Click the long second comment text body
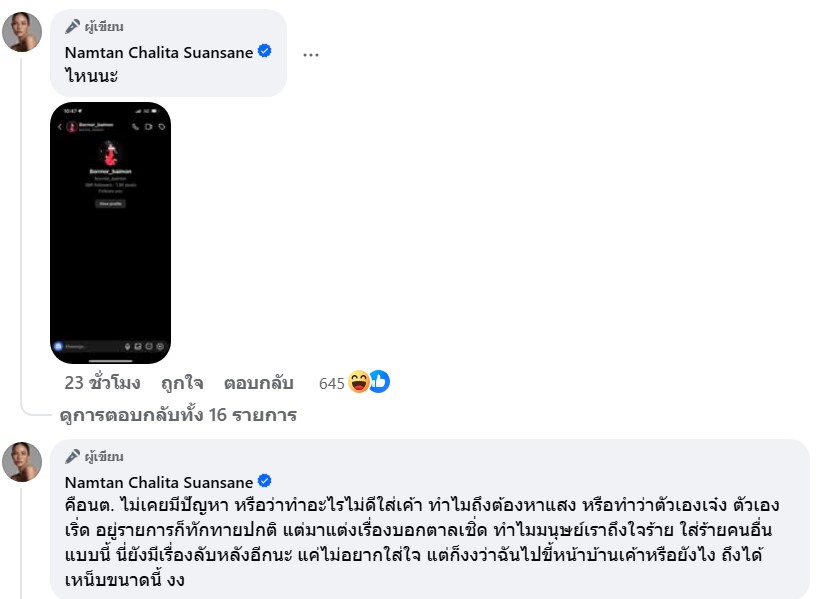 pyautogui.click(x=421, y=542)
